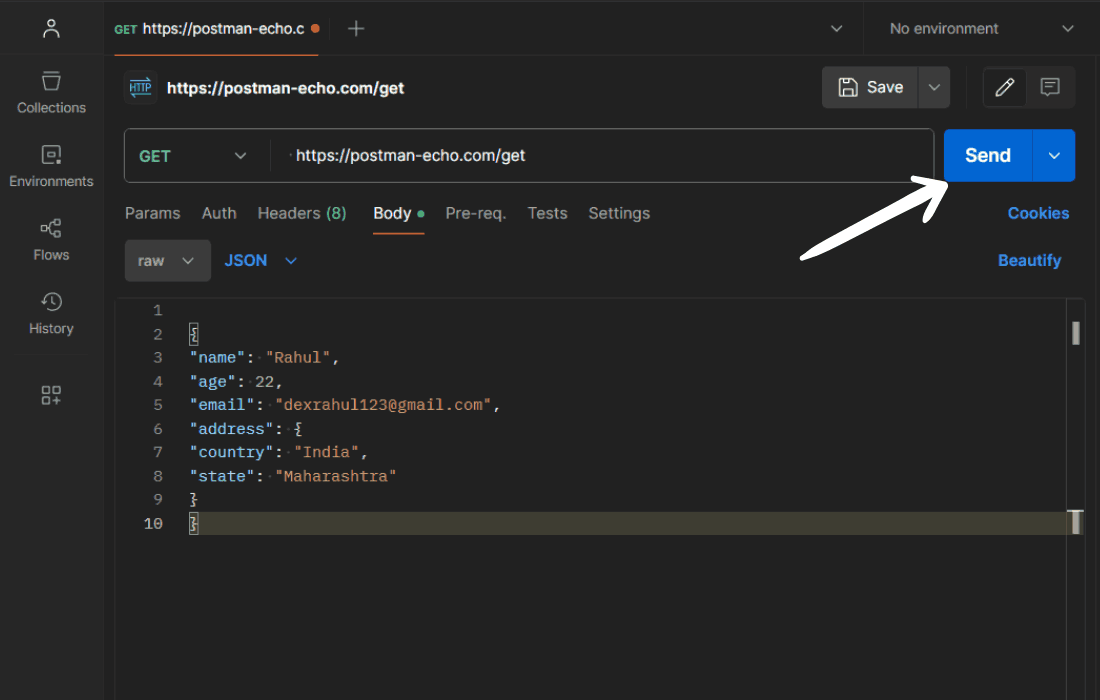Click the editor vertical scrollbar thumb

point(1076,333)
